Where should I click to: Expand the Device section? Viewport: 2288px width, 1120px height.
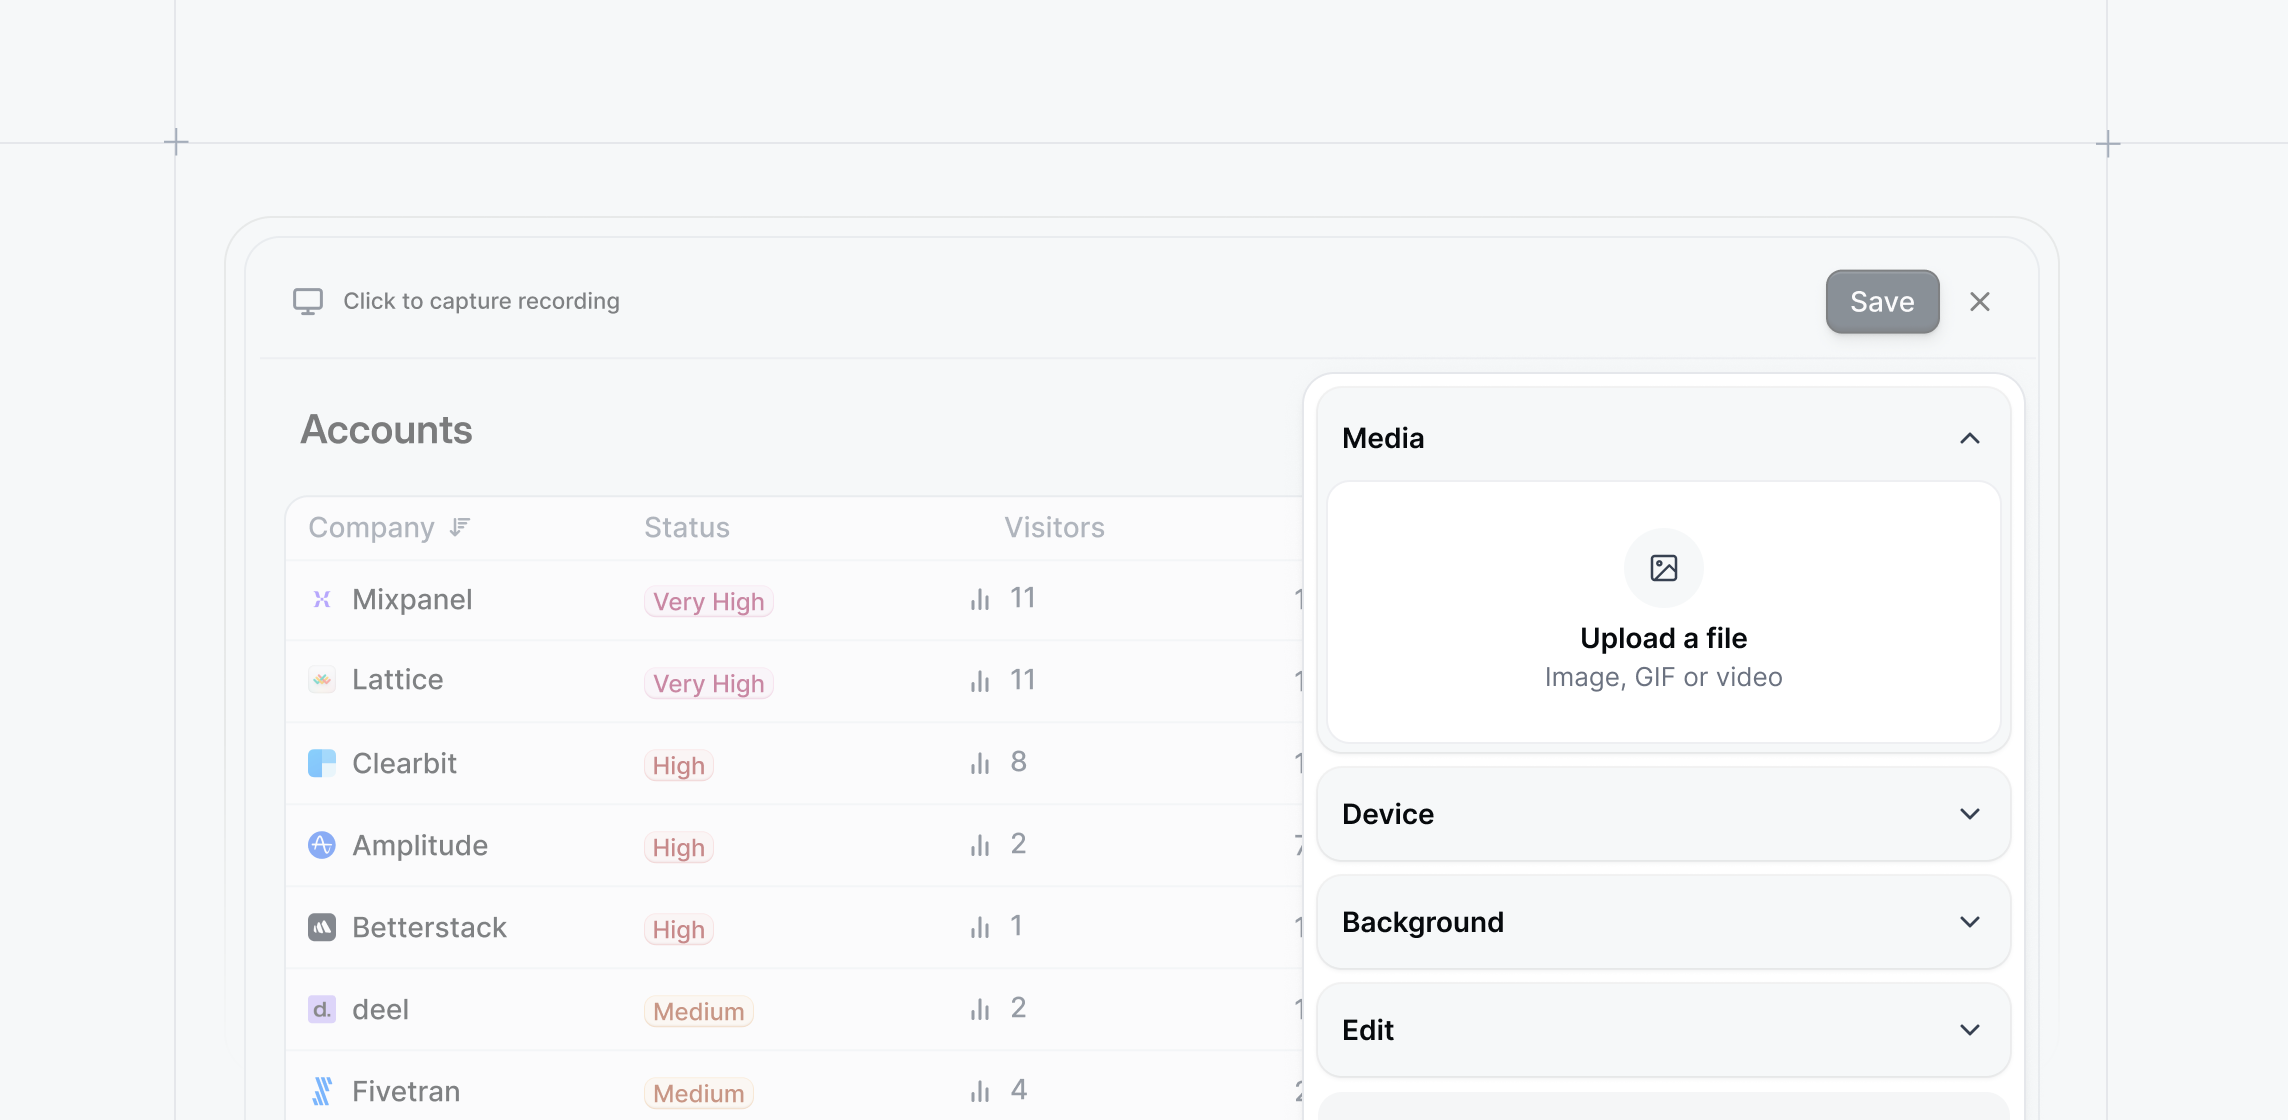tap(1969, 814)
